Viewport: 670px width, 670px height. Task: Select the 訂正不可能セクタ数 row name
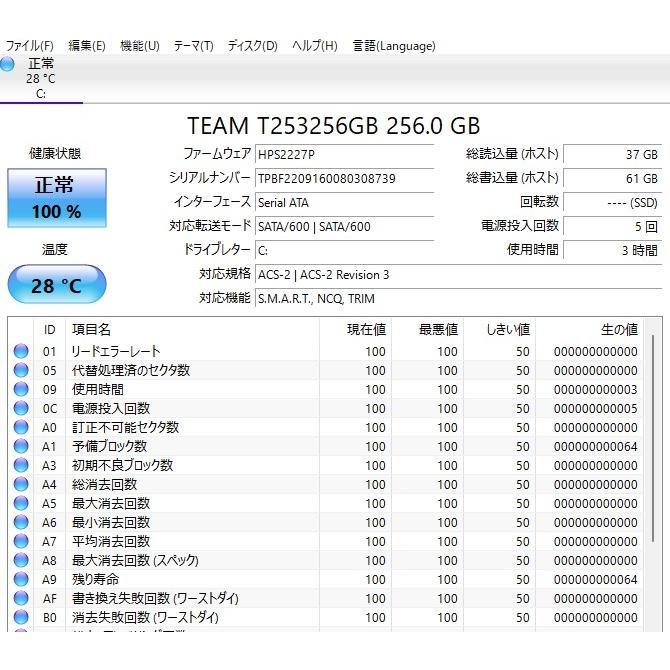(x=125, y=427)
